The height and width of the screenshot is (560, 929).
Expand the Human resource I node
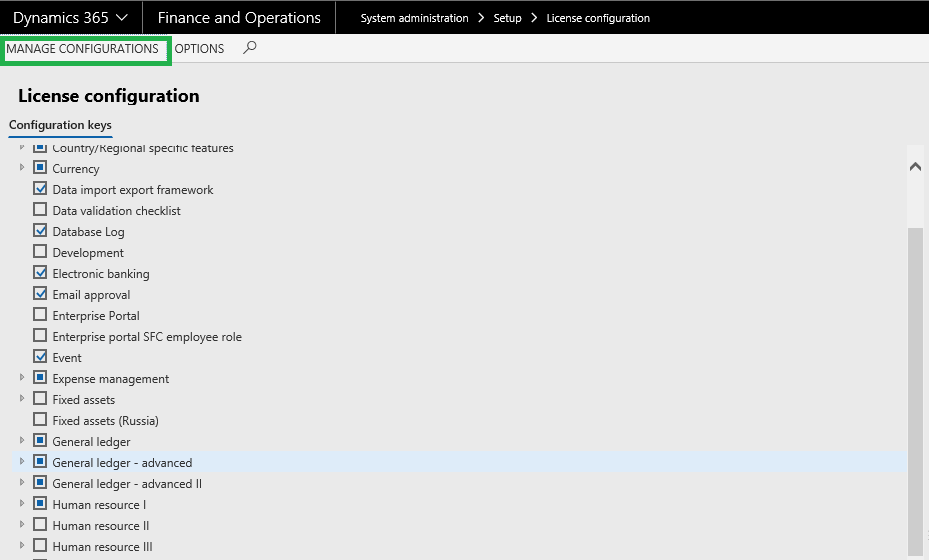(x=22, y=504)
